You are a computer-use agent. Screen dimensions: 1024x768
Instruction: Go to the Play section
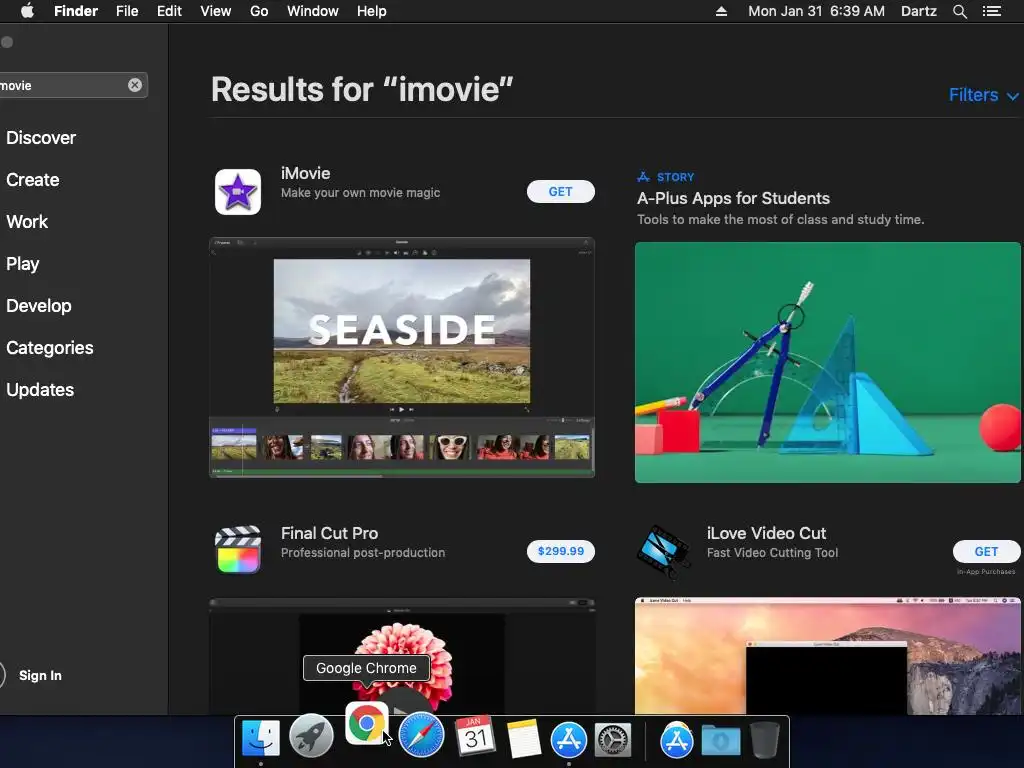(x=23, y=264)
